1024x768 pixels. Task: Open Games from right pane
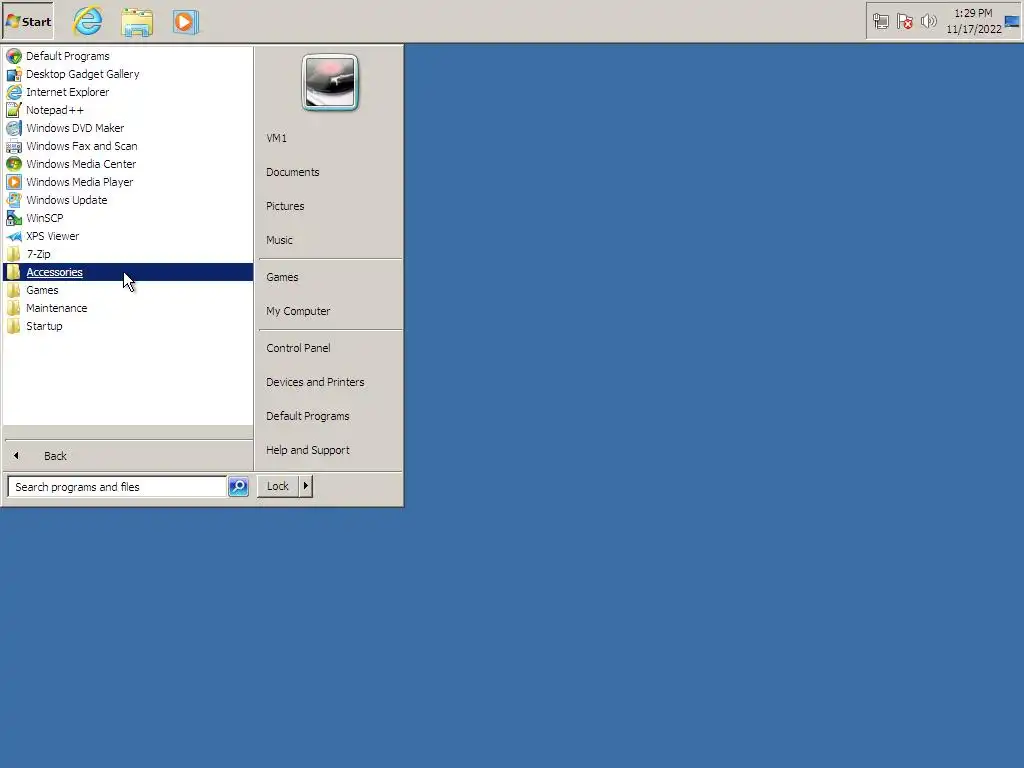[x=282, y=278]
